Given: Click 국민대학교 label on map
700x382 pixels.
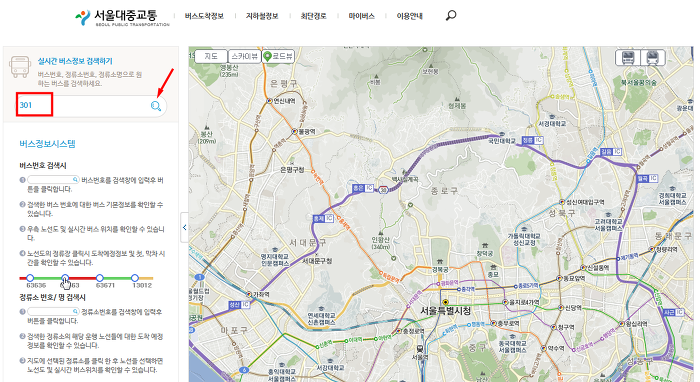Looking at the screenshot, I should (502, 141).
